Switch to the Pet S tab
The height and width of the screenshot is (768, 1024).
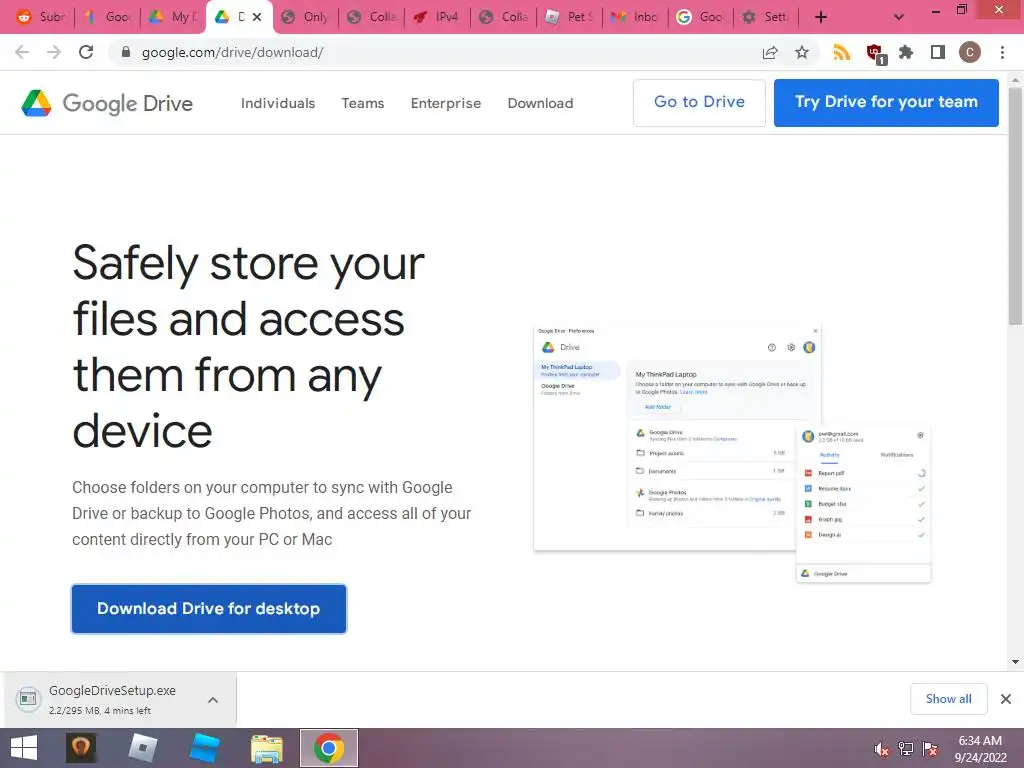[x=568, y=17]
